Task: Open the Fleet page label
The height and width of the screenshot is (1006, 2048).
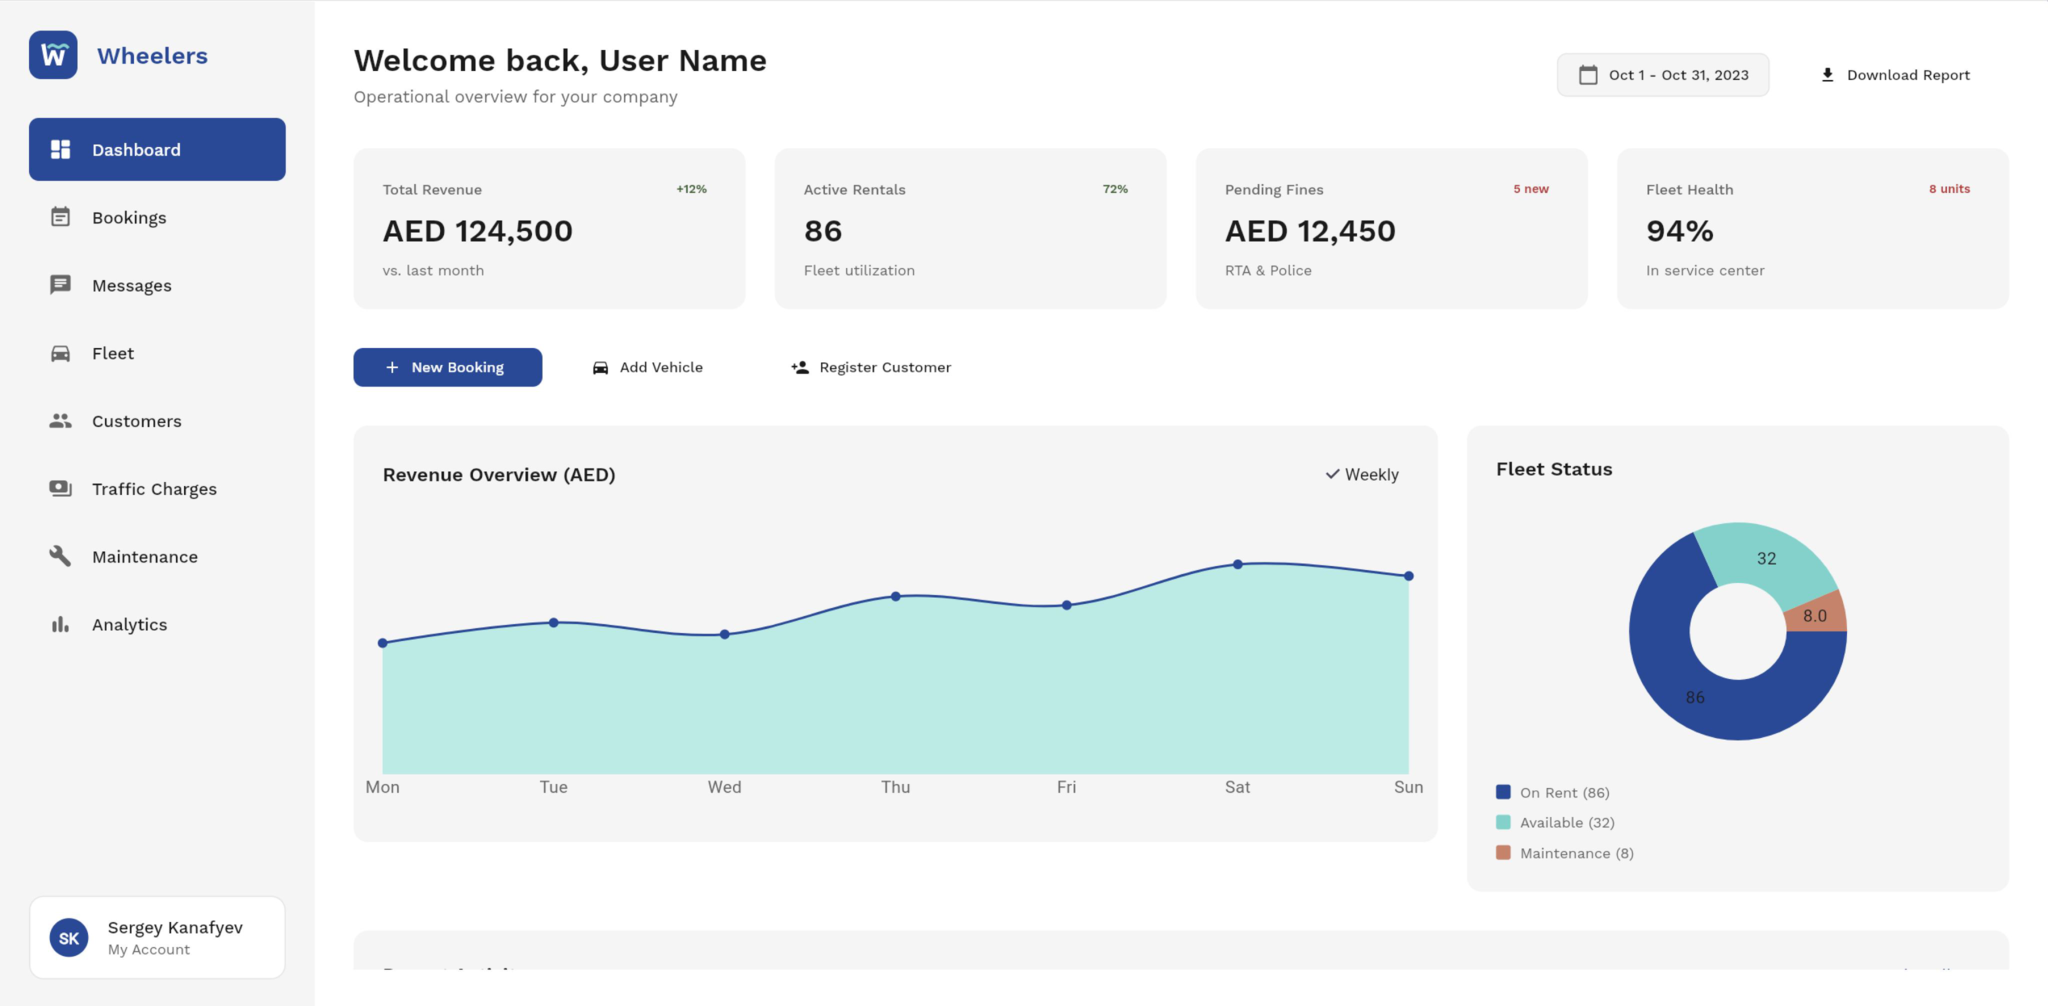Action: pyautogui.click(x=113, y=353)
